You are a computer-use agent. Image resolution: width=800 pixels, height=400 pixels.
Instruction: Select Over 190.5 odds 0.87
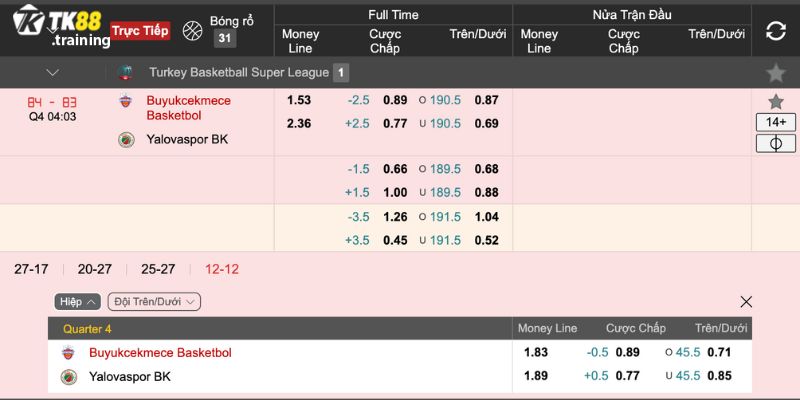(486, 100)
